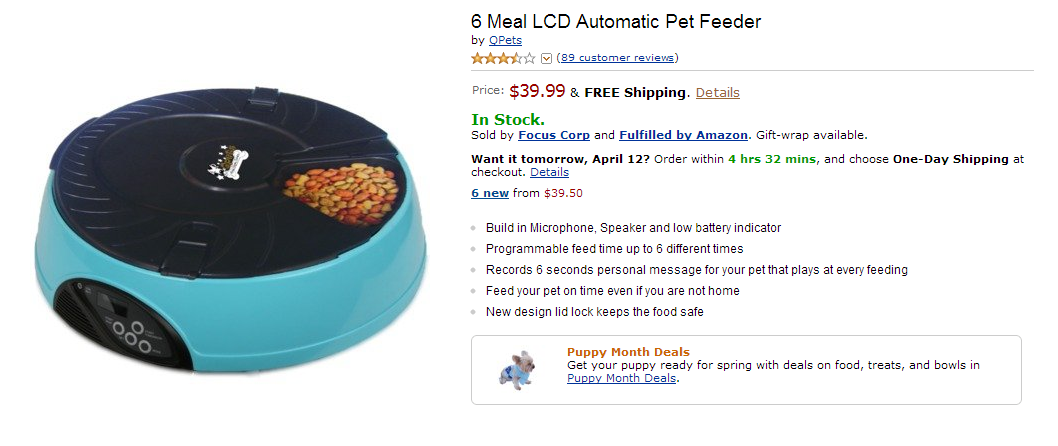The width and height of the screenshot is (1058, 446).
Task: Open the 89 customer reviews link
Action: 617,58
